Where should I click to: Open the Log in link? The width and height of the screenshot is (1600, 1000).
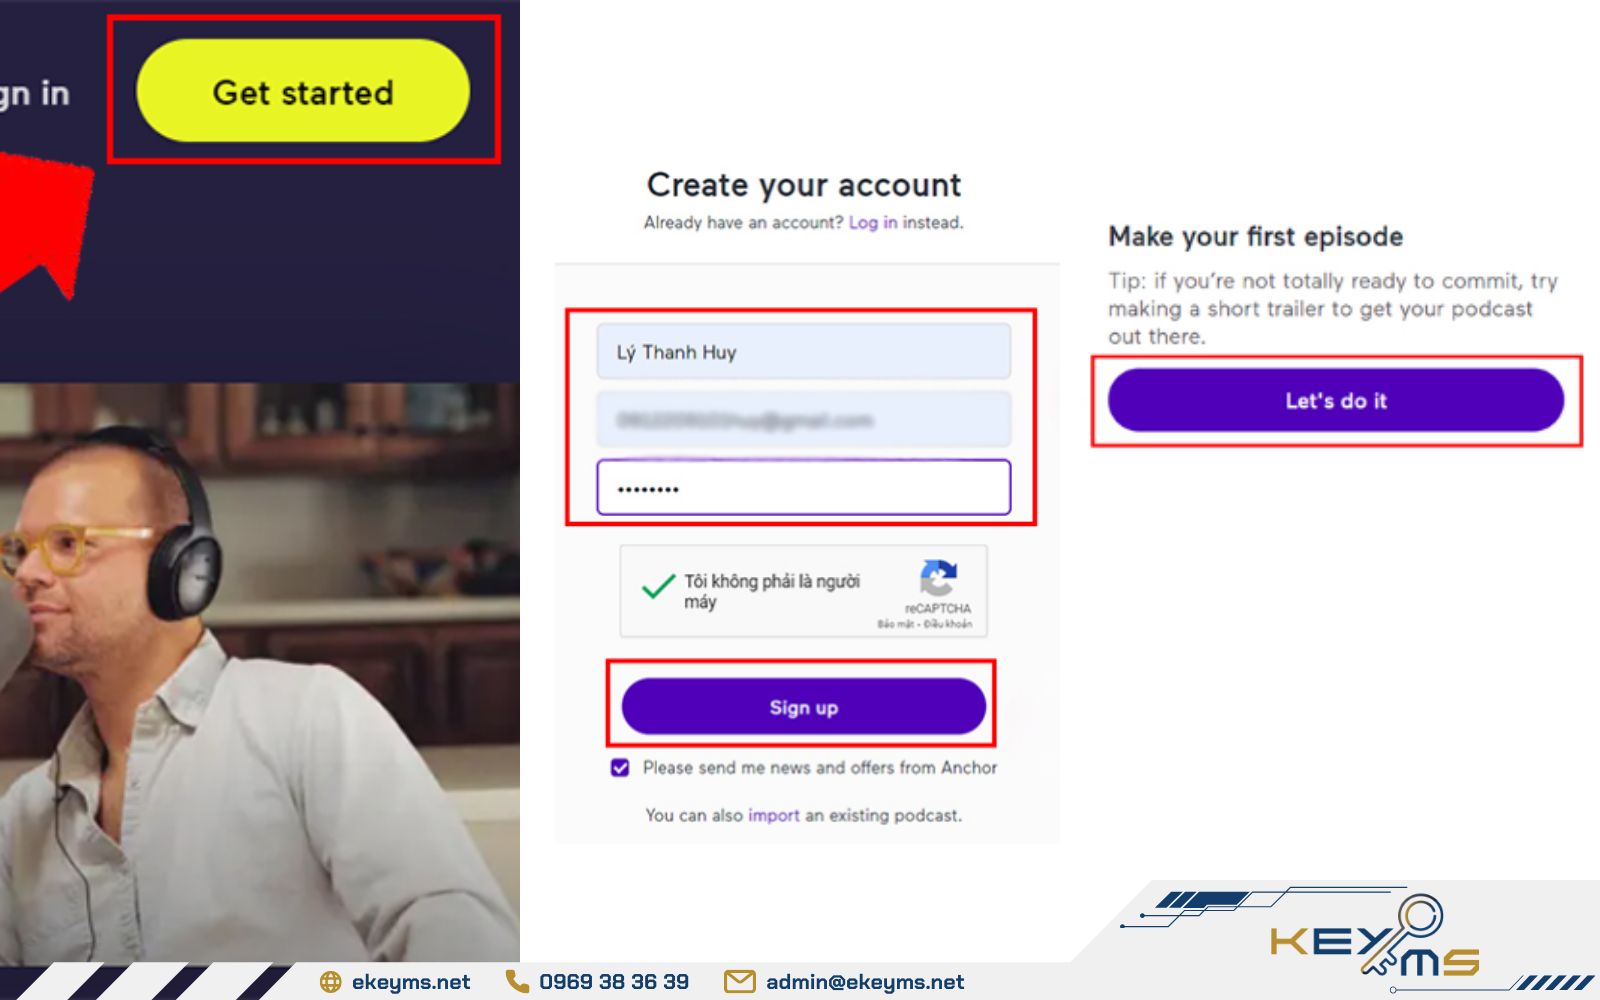(x=873, y=222)
